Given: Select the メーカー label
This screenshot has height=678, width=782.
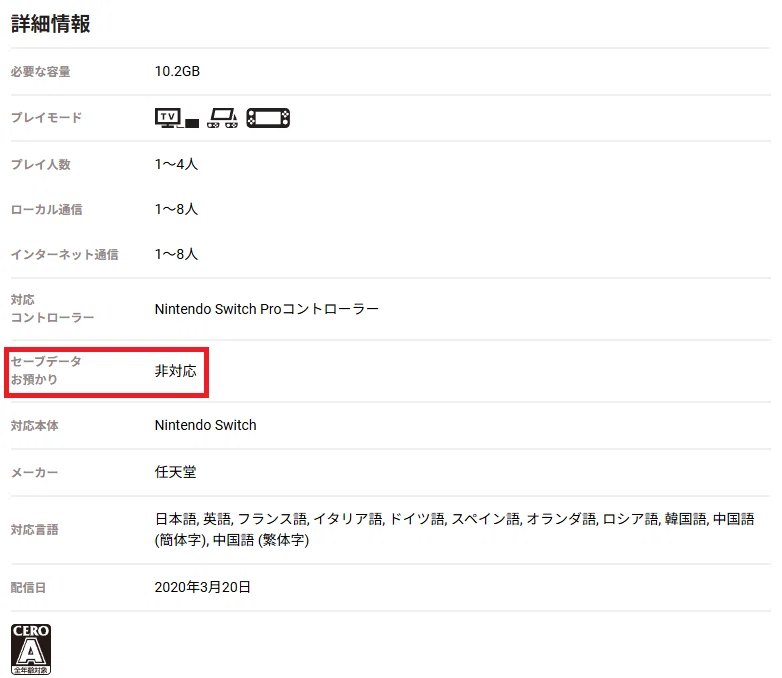Looking at the screenshot, I should pos(34,472).
